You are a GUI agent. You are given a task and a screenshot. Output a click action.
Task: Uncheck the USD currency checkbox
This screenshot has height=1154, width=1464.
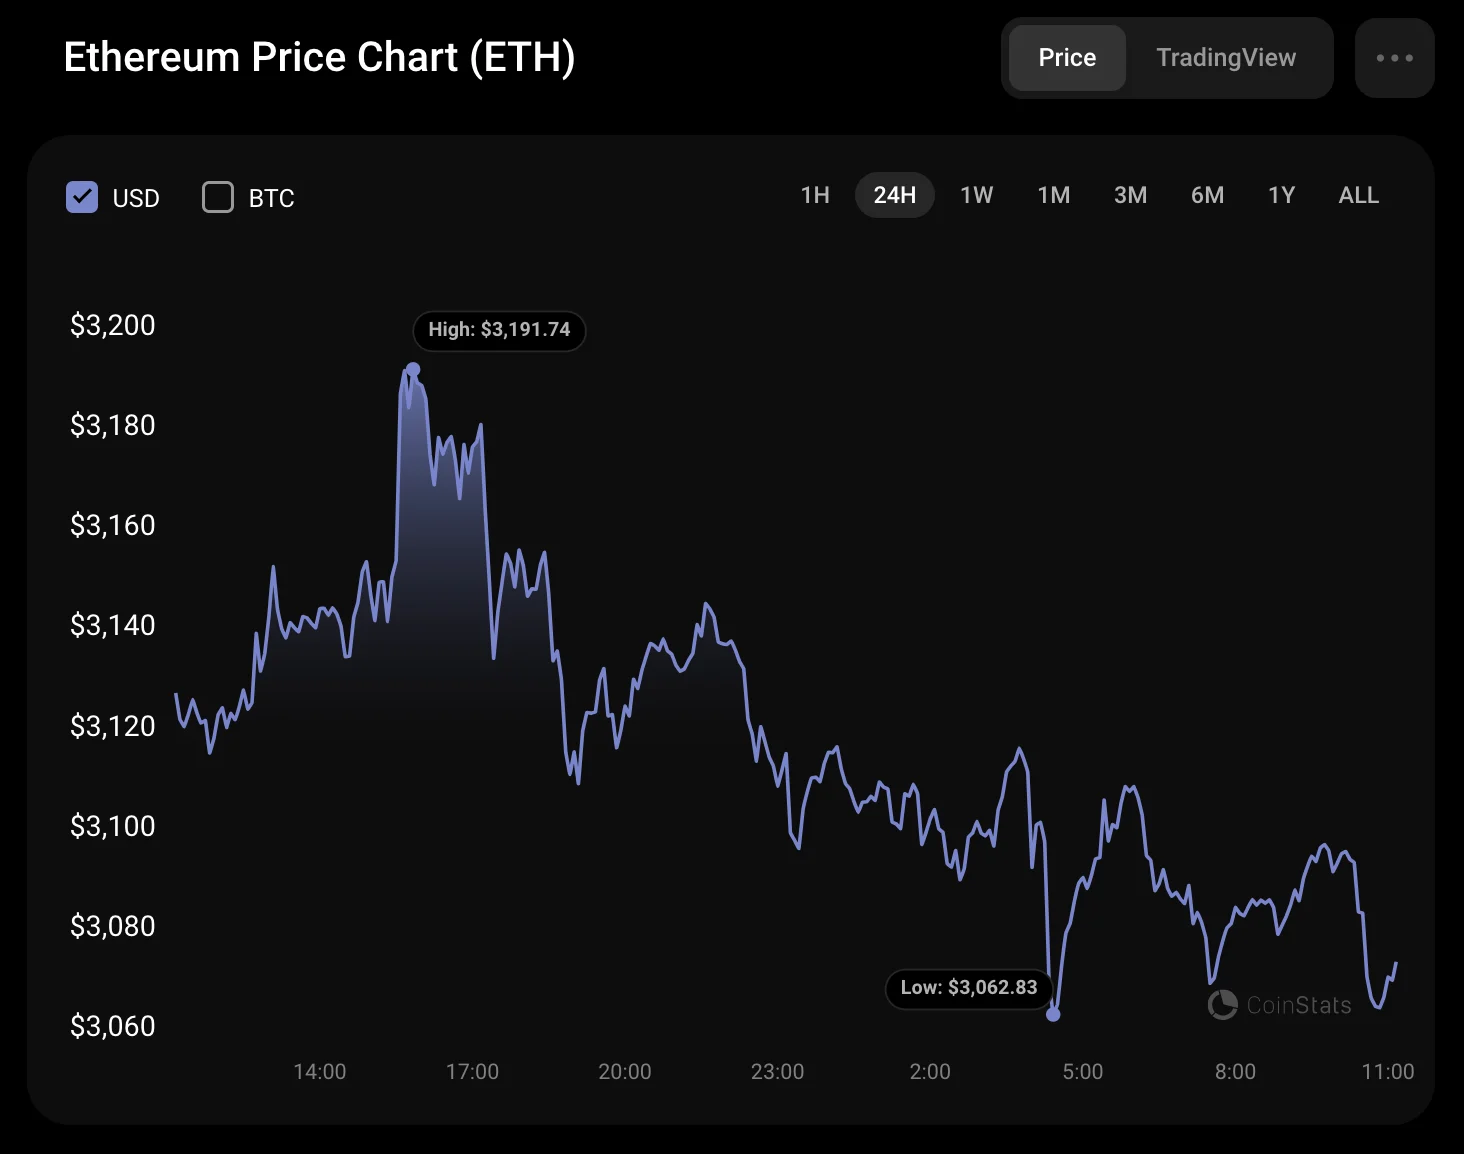point(82,197)
